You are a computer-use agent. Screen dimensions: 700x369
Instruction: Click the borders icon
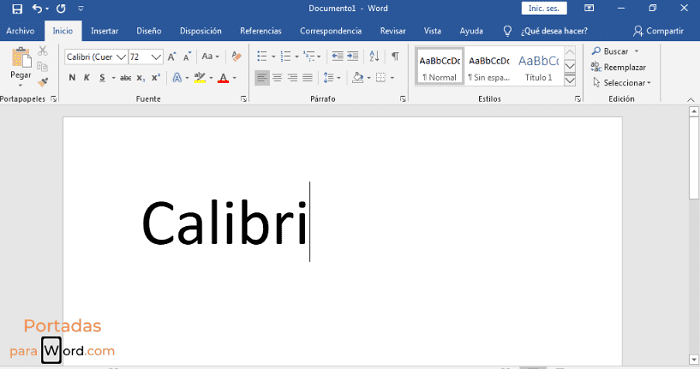(380, 78)
